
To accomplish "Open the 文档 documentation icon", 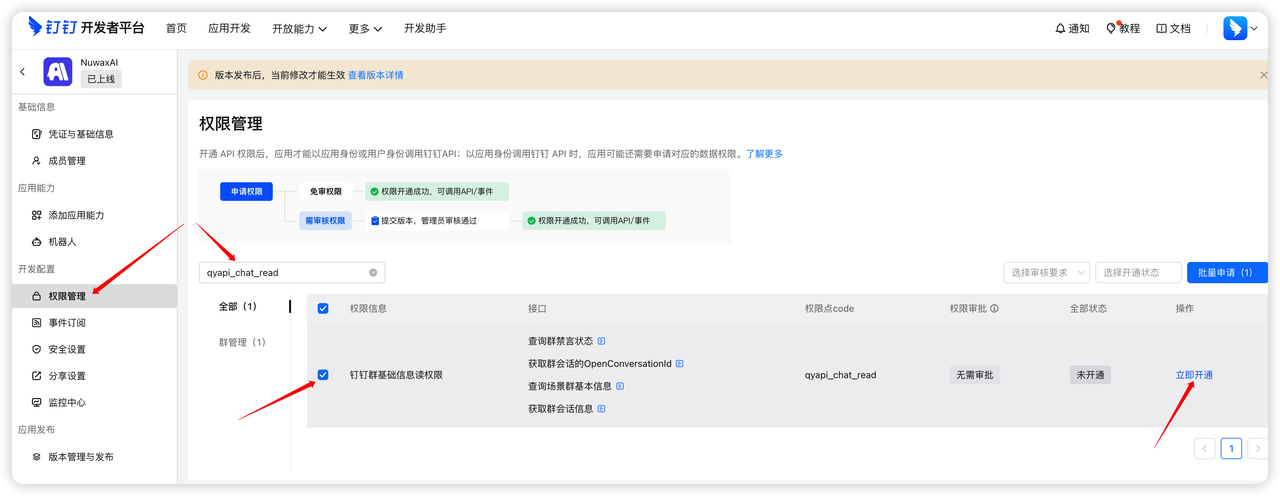I will click(1161, 28).
